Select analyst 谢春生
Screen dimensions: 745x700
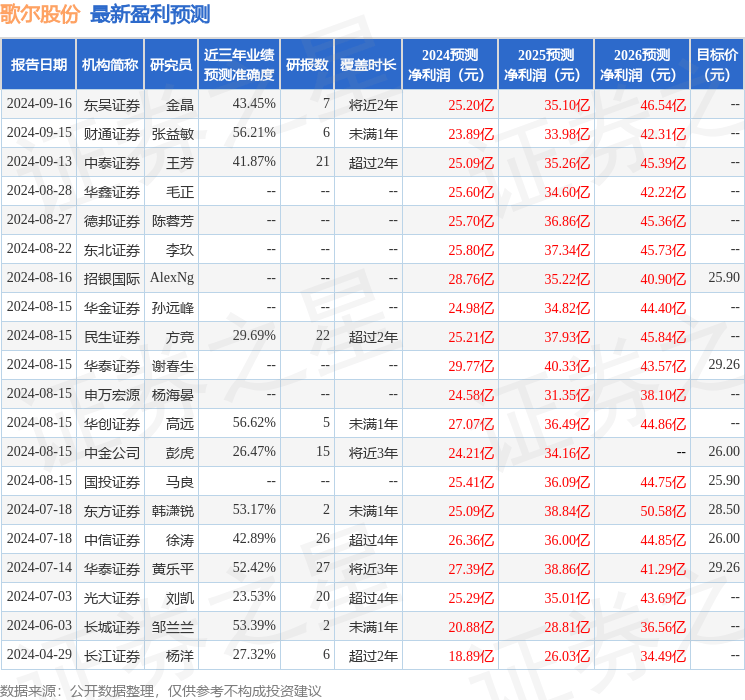click(172, 366)
